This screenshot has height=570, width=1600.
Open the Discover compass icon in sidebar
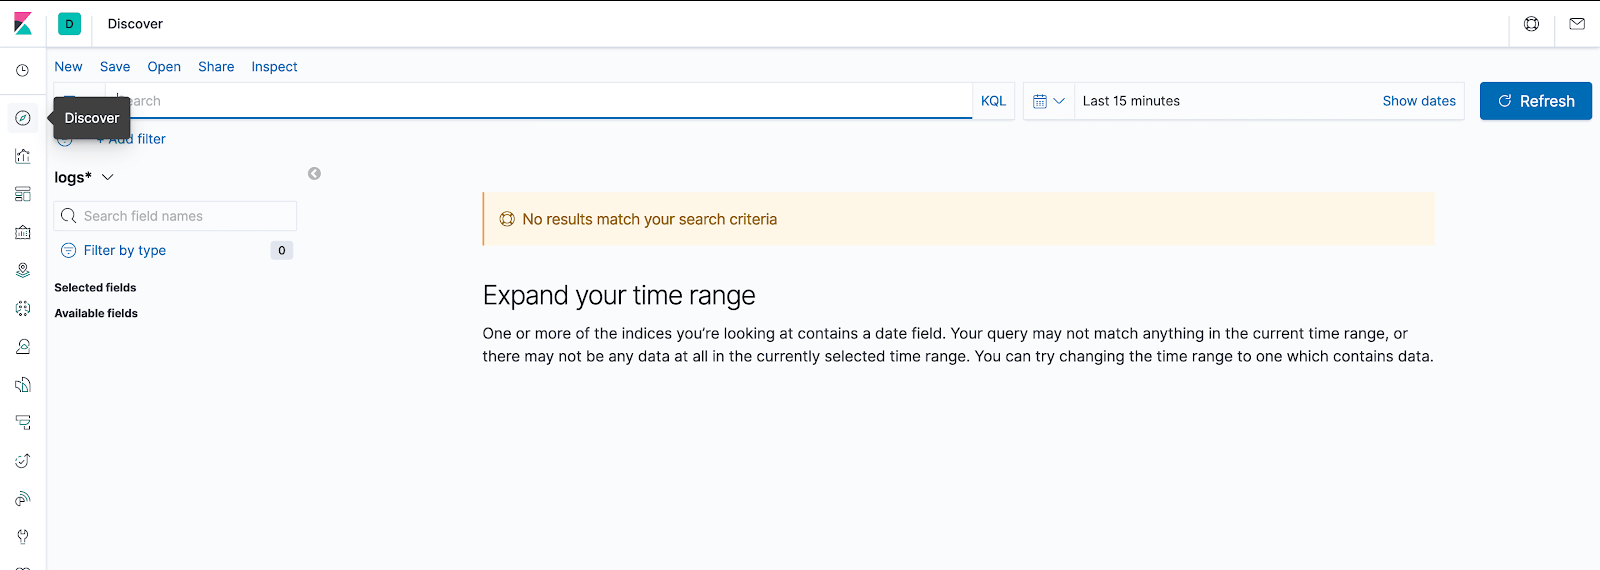(x=23, y=118)
